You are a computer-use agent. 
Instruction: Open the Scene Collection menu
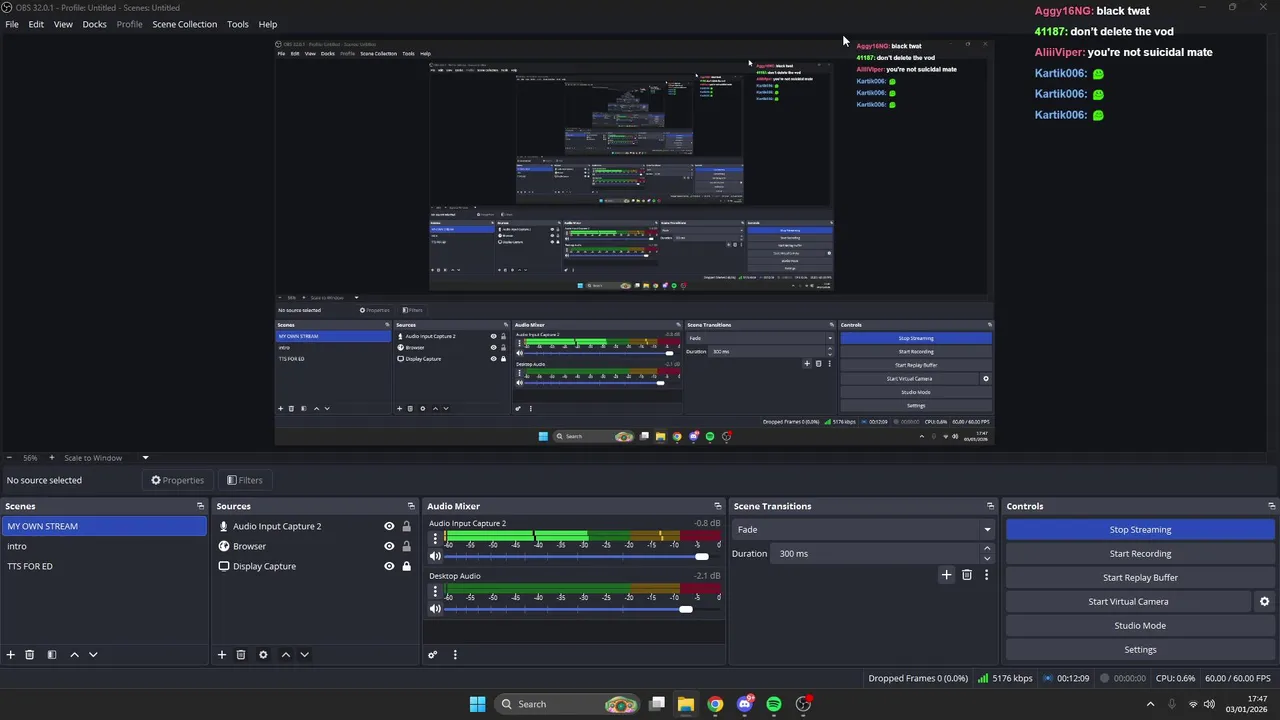click(x=185, y=24)
